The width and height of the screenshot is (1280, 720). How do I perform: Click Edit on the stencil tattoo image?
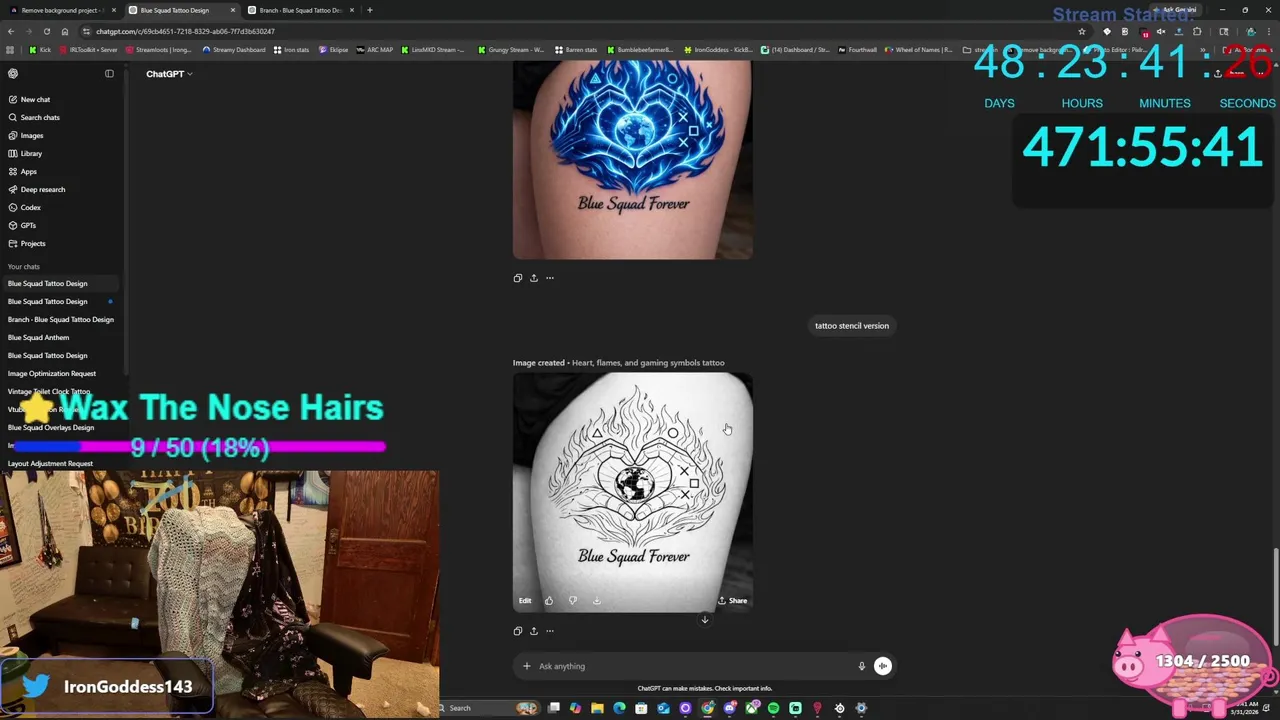pos(525,600)
